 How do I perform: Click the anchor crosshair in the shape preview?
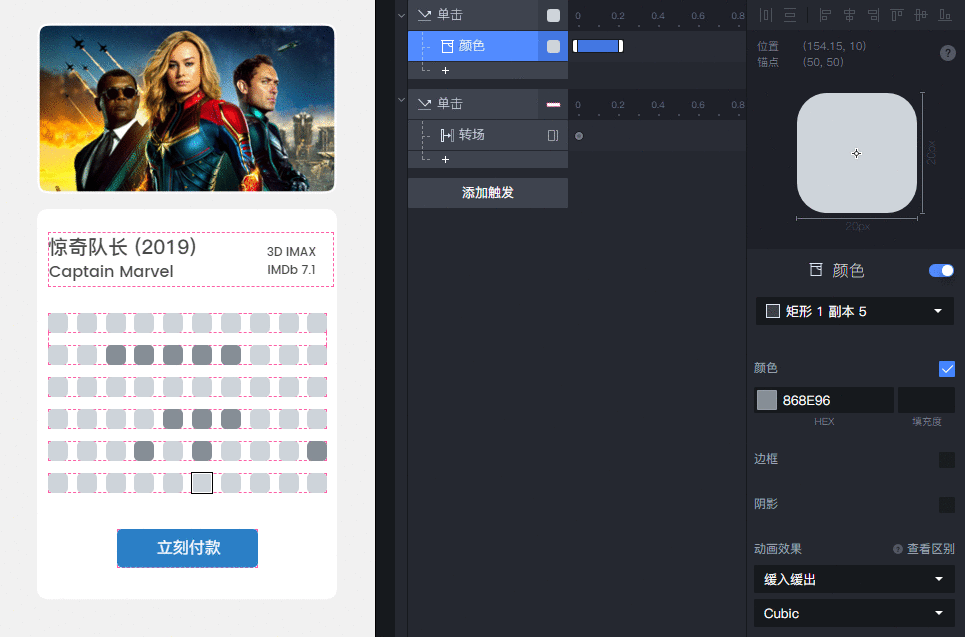pos(857,153)
